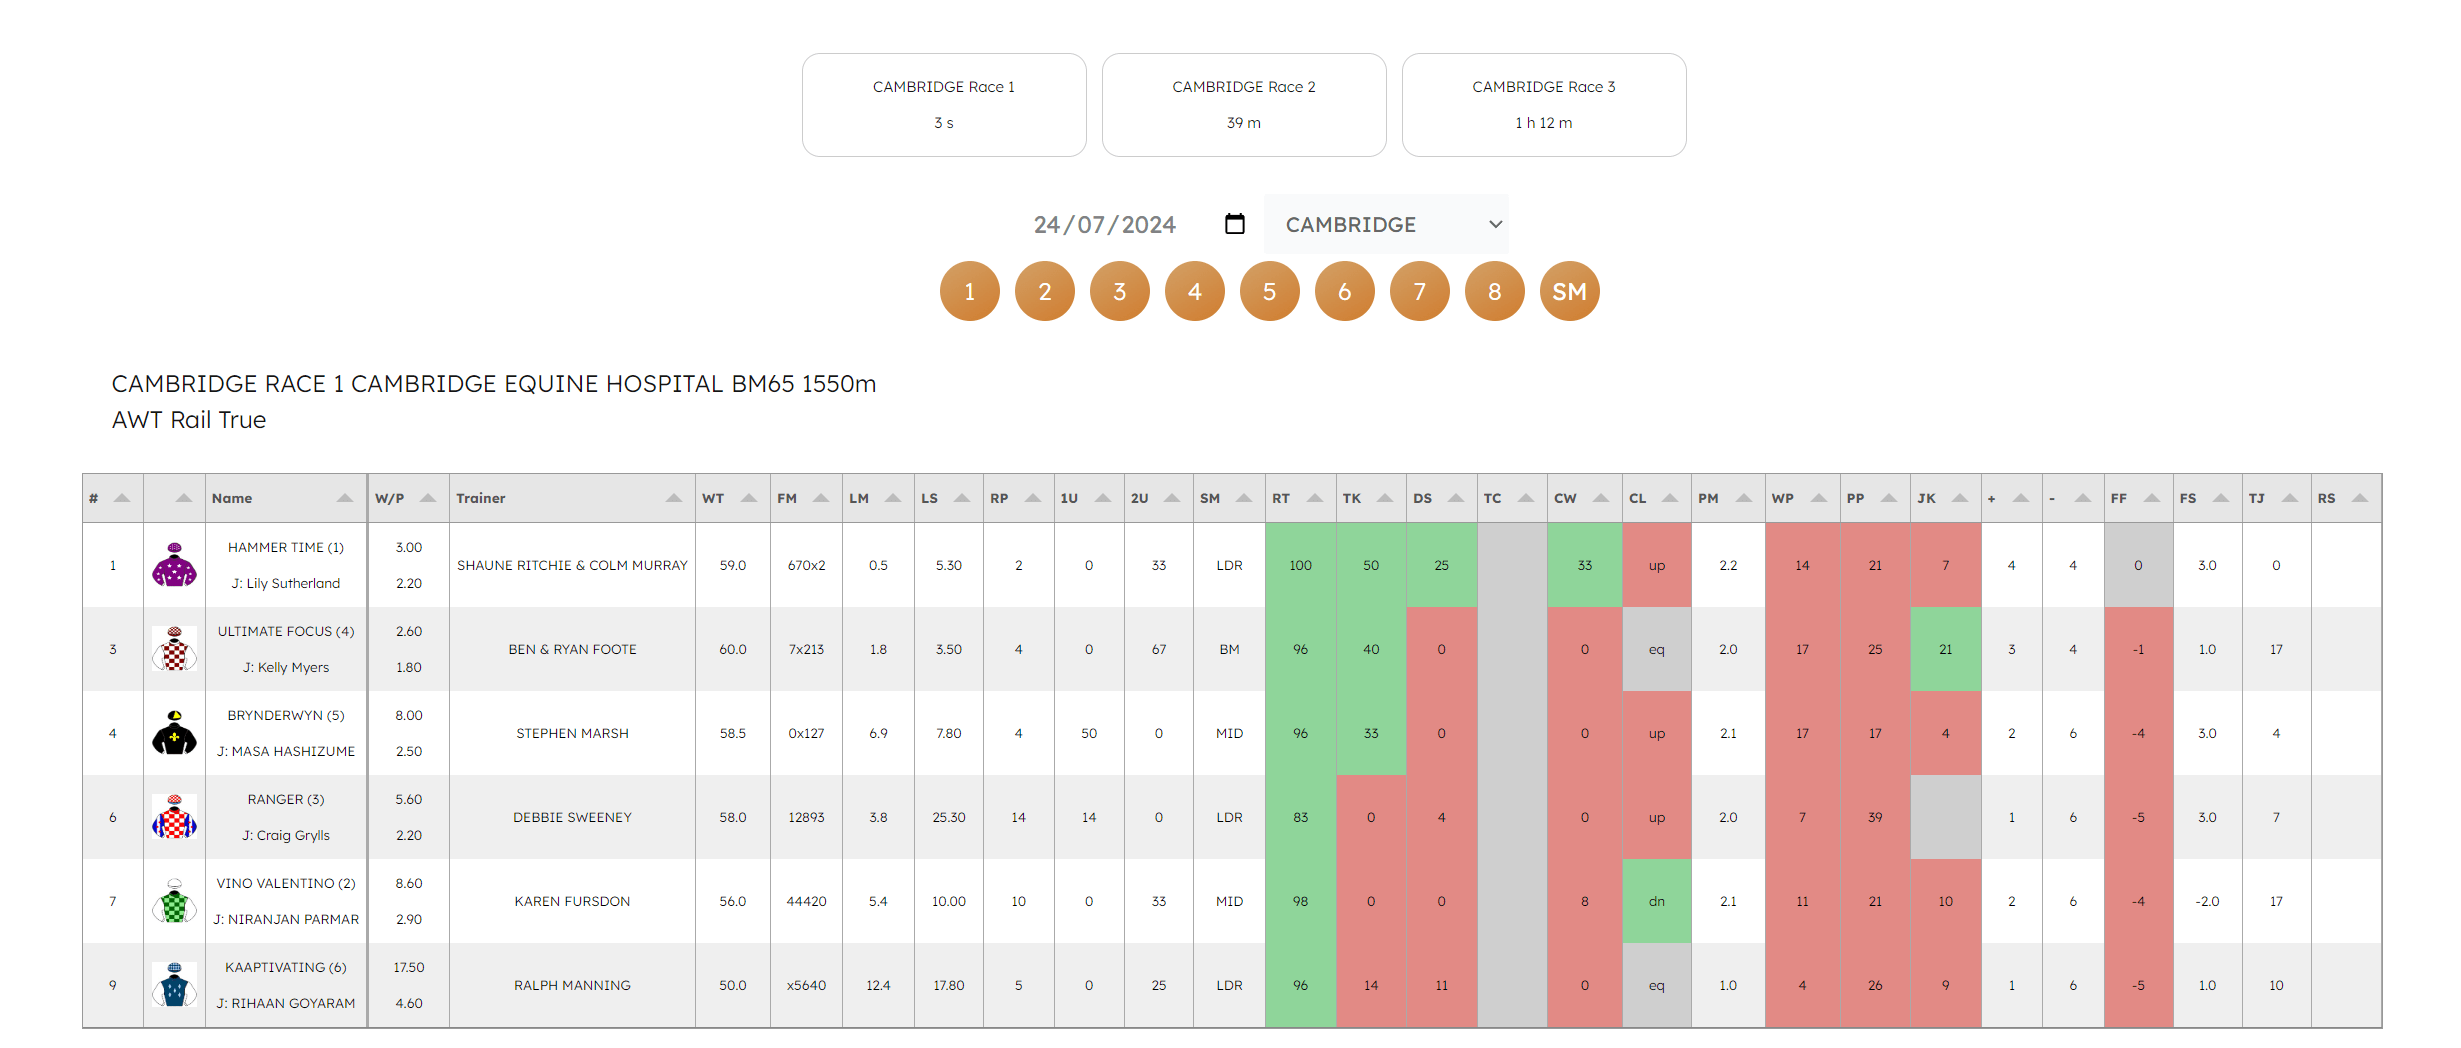Edit the 24/07/2024 date field
The height and width of the screenshot is (1048, 2461).
pyautogui.click(x=1105, y=224)
